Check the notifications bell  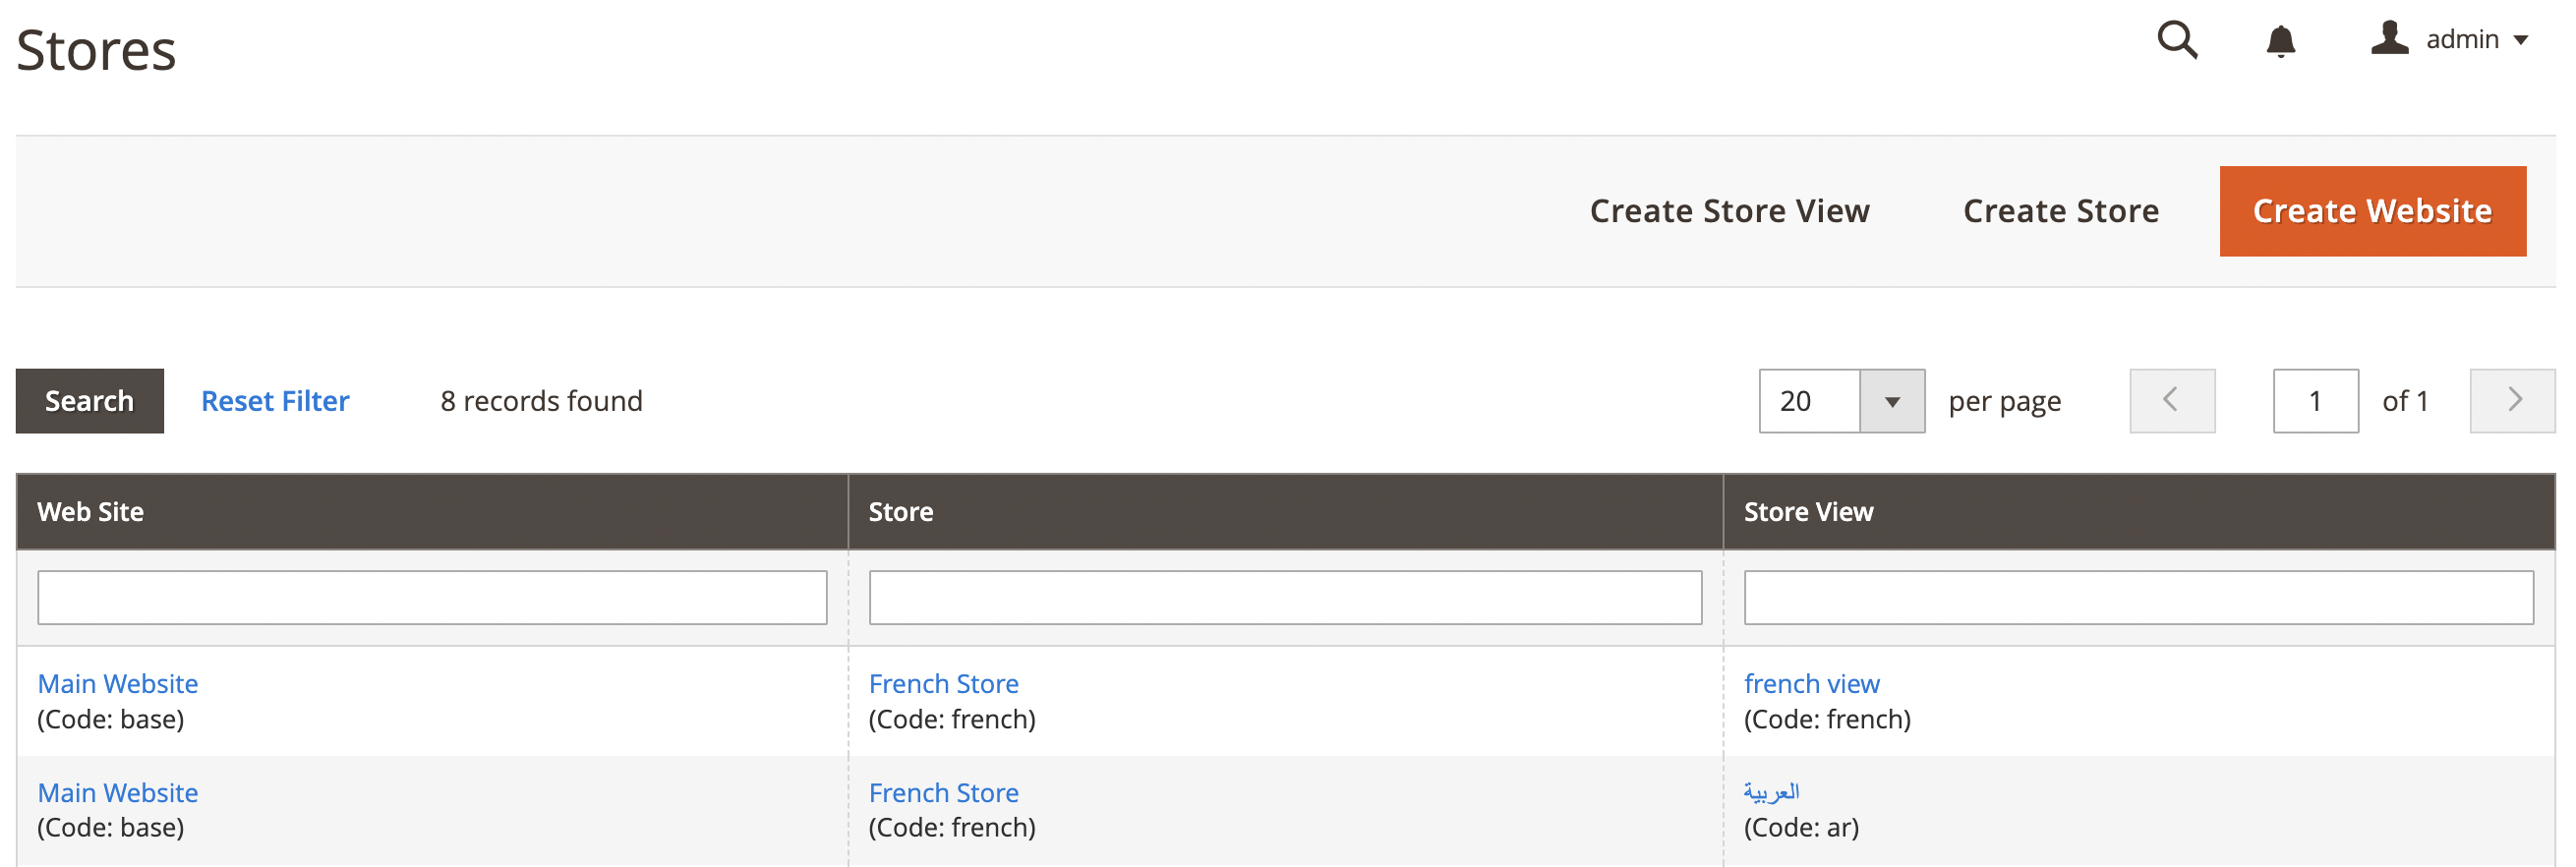pyautogui.click(x=2281, y=40)
